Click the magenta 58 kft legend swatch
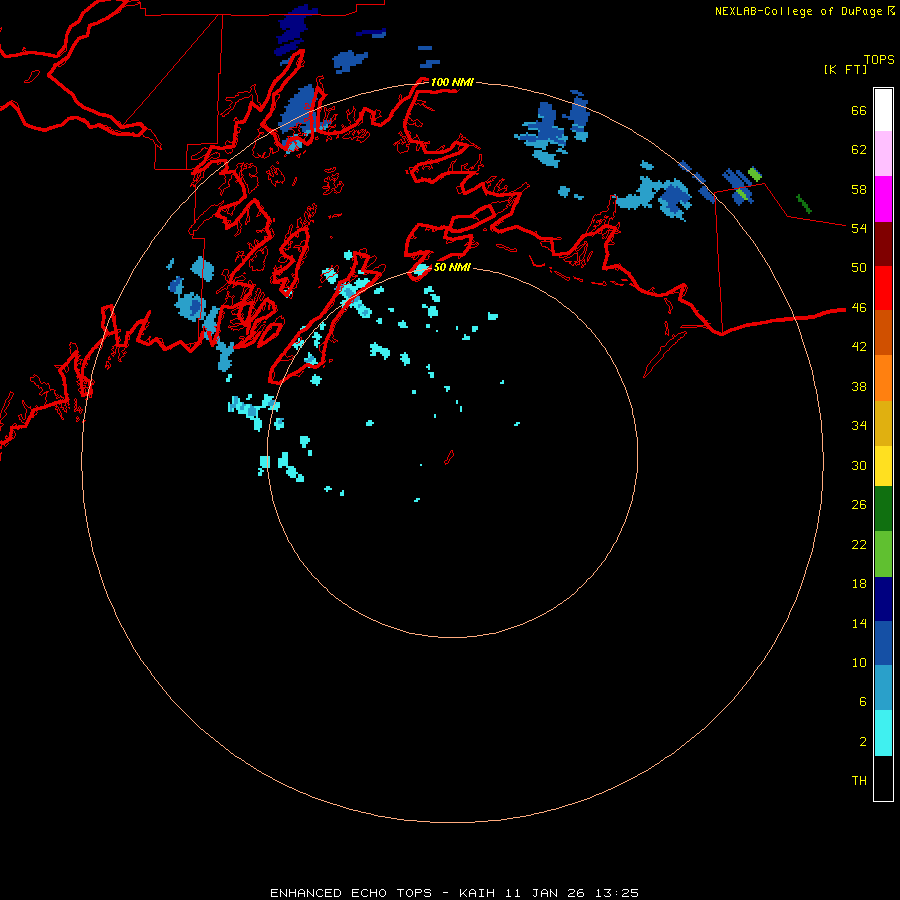The width and height of the screenshot is (900, 900). click(x=883, y=199)
